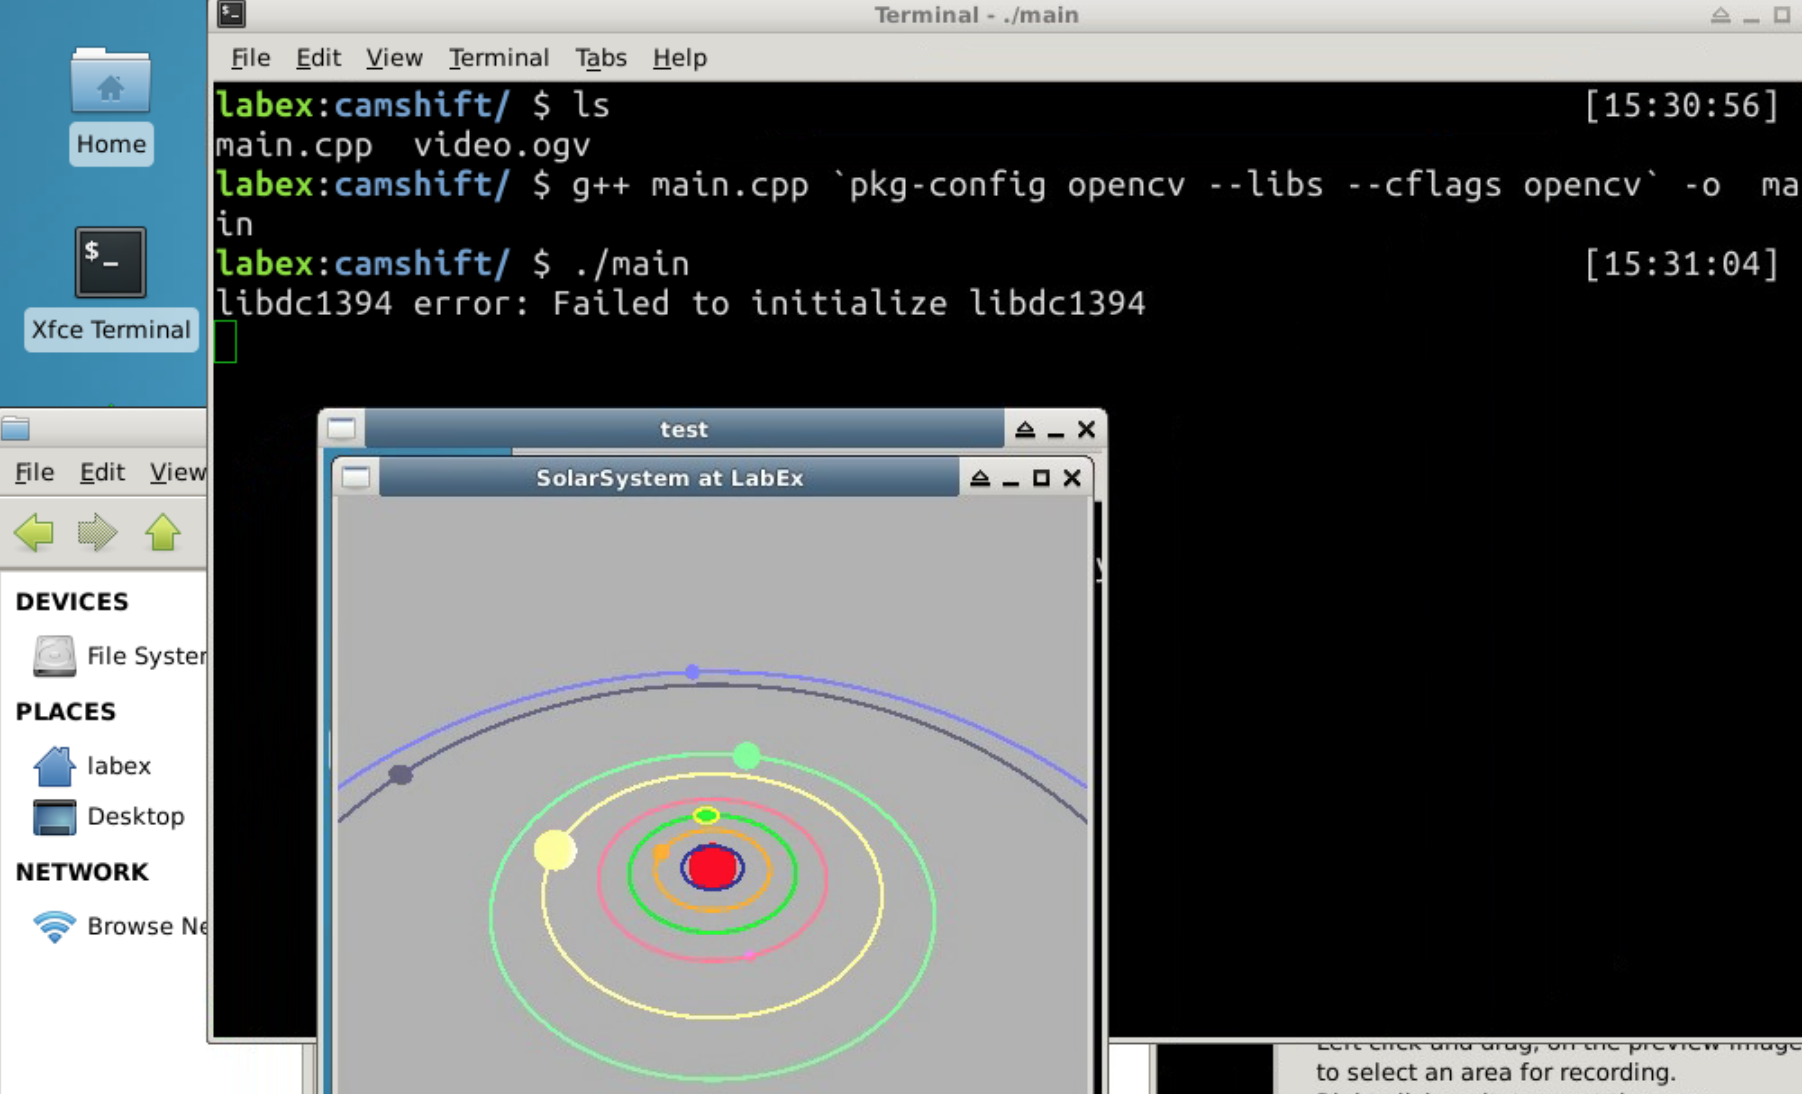Screen dimensions: 1802x1094
Task: Open the terminal's Edit menu
Action: [x=318, y=58]
